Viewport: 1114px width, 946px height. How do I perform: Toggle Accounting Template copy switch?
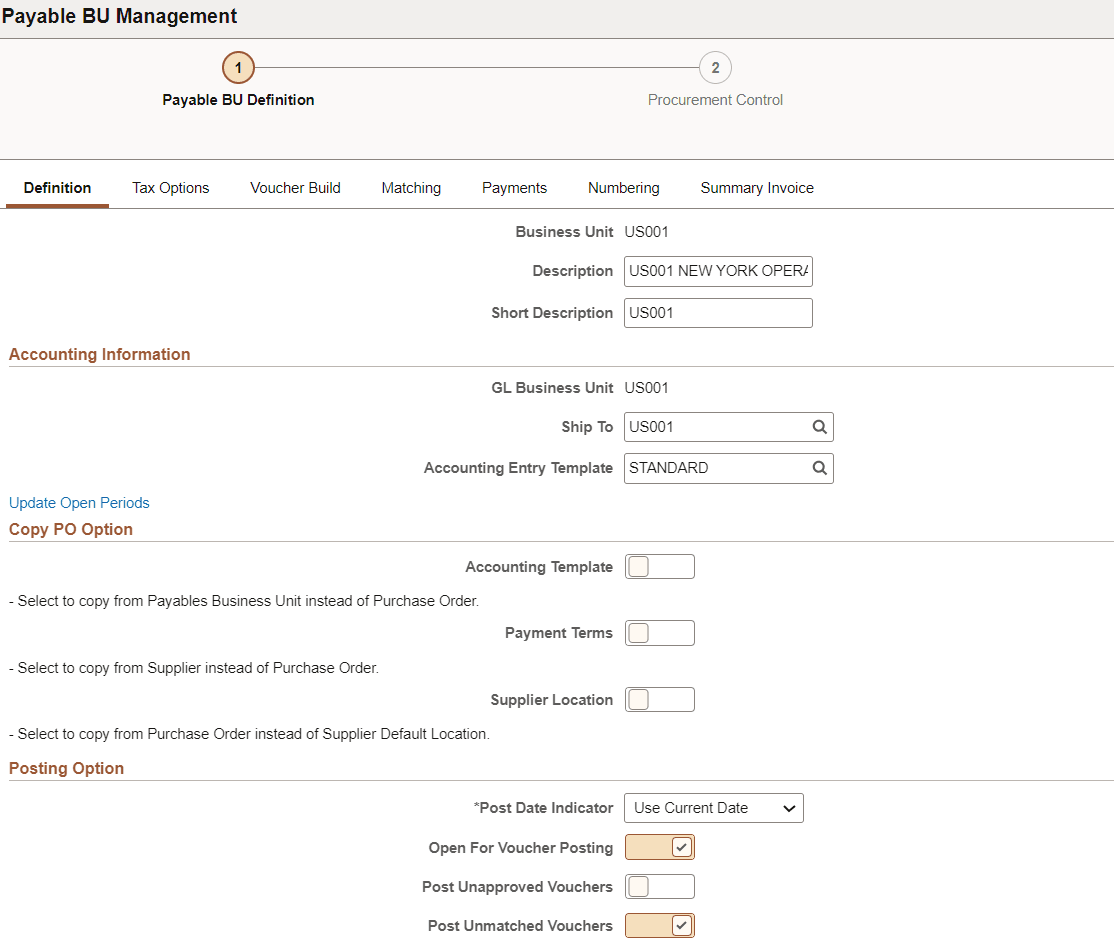(659, 567)
